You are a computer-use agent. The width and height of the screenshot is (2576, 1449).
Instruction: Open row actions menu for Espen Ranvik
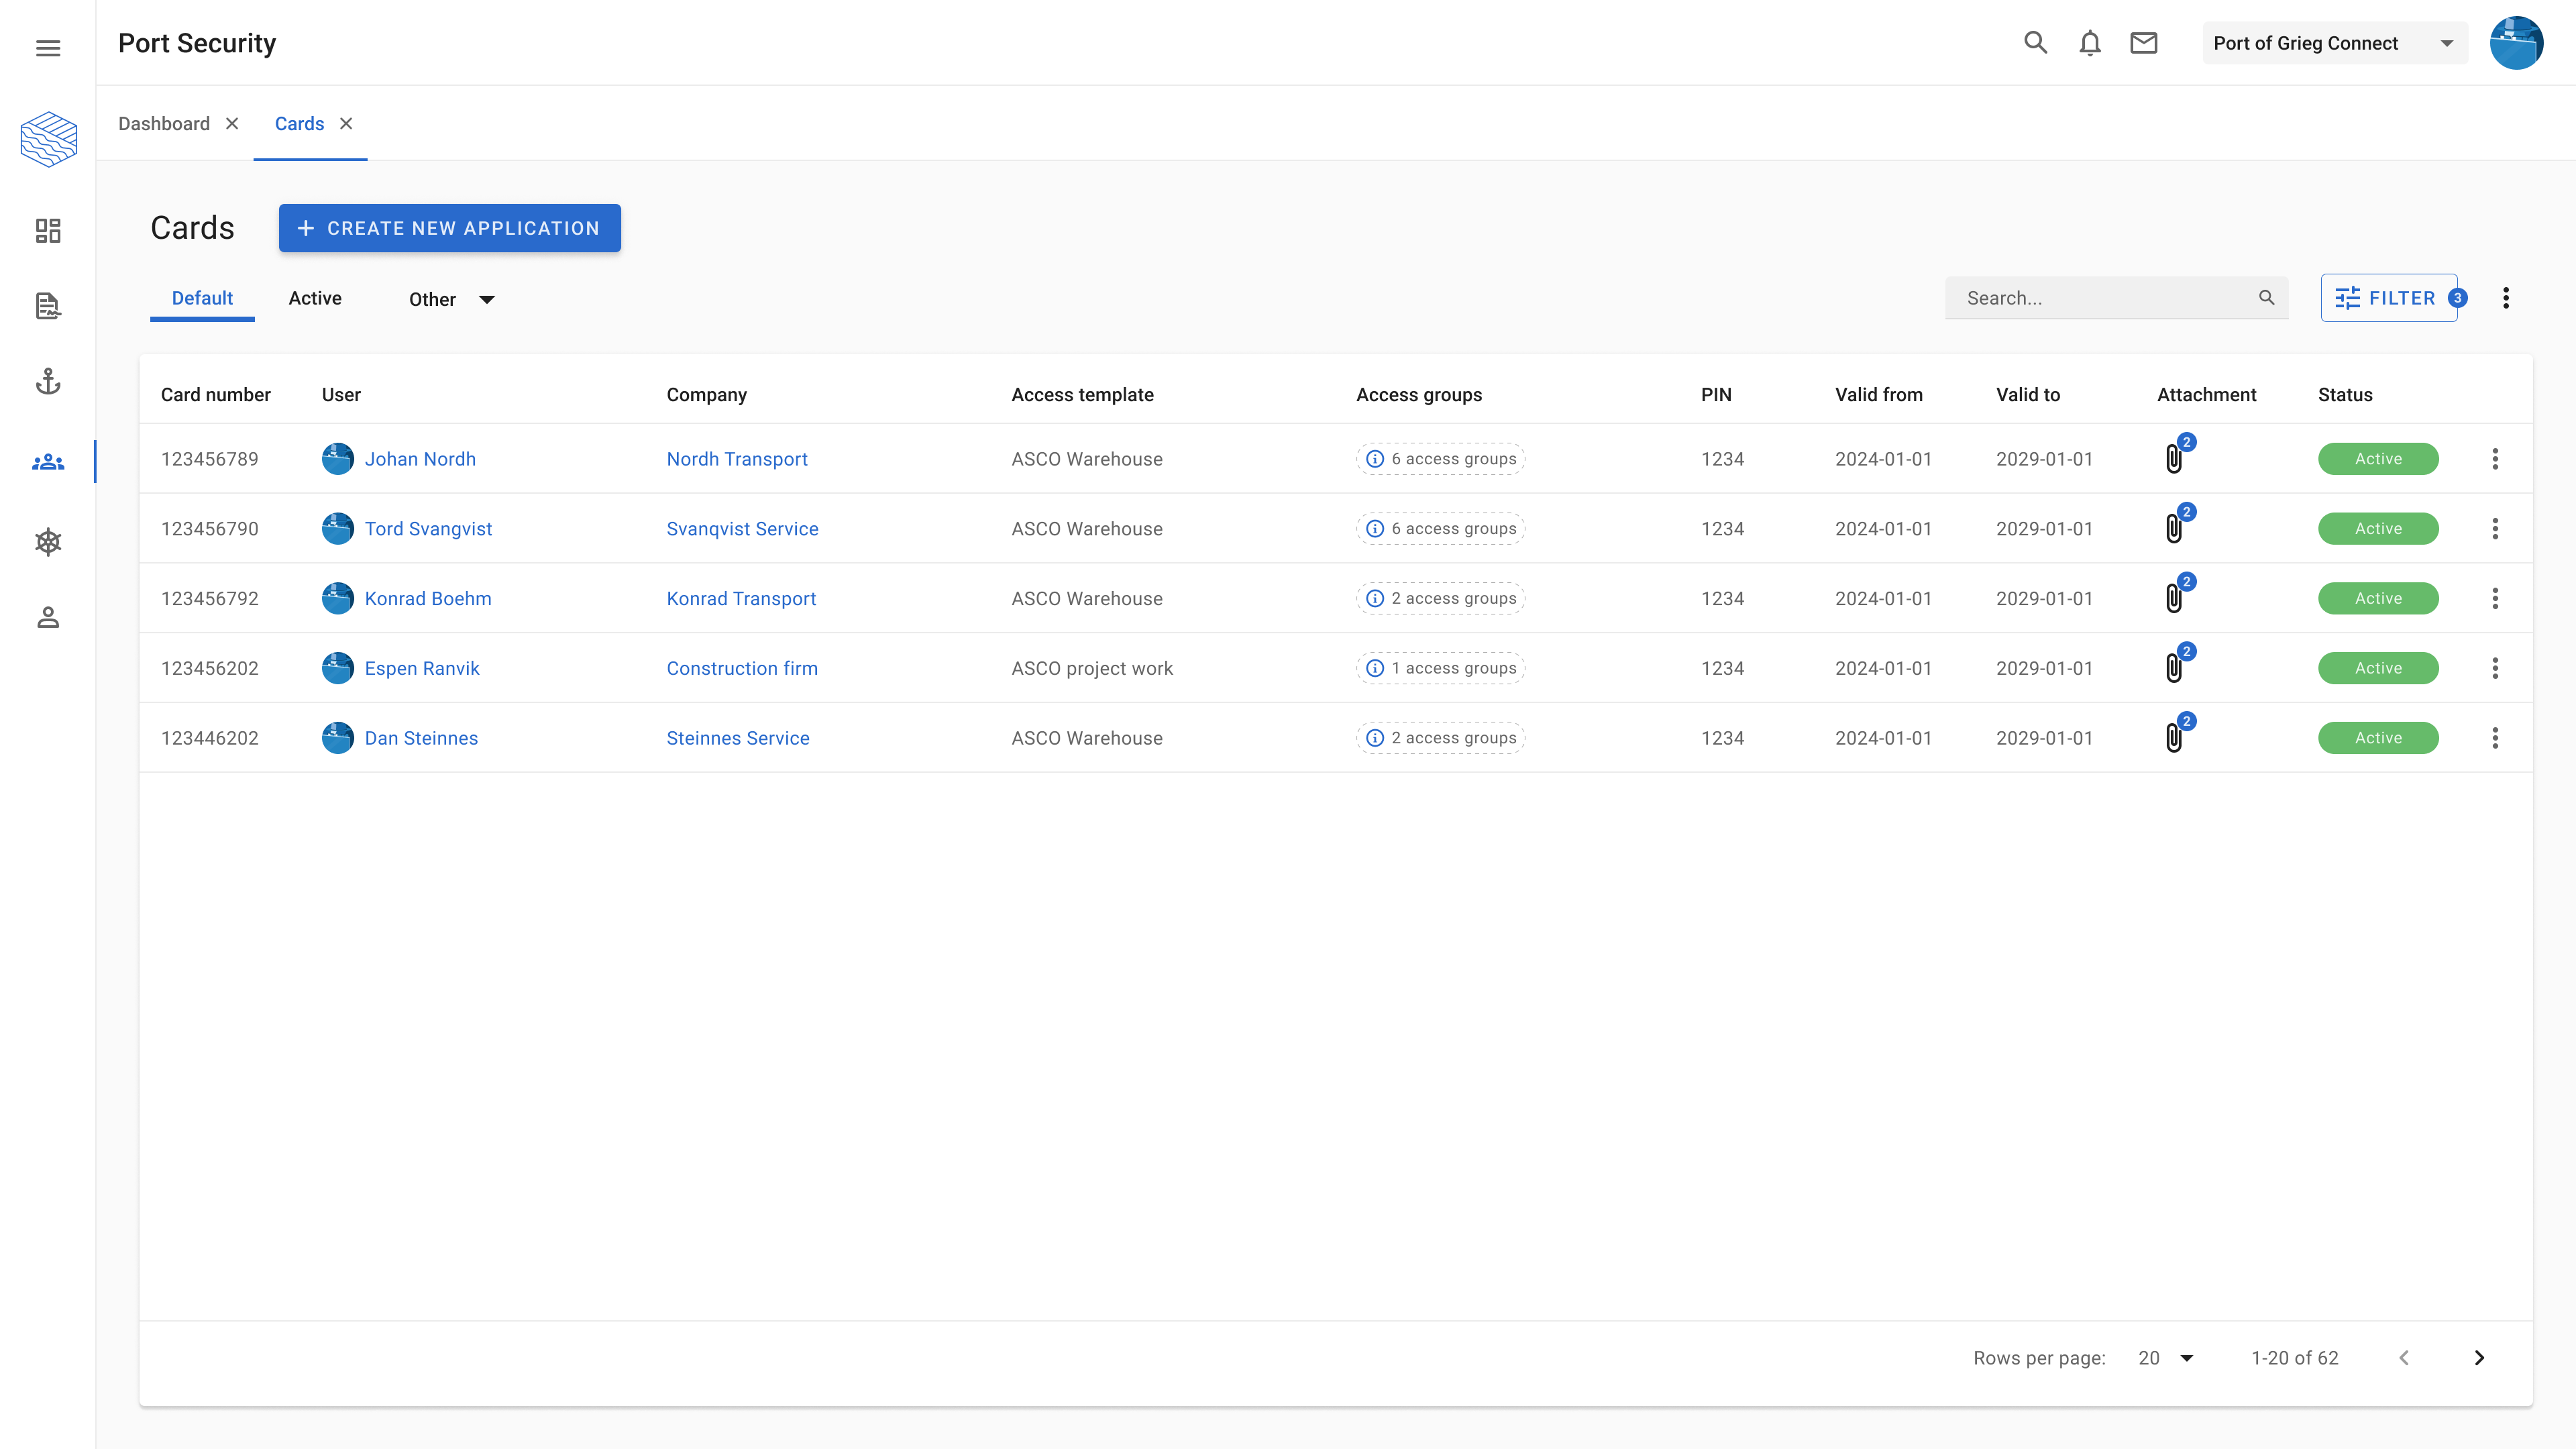pyautogui.click(x=2494, y=668)
